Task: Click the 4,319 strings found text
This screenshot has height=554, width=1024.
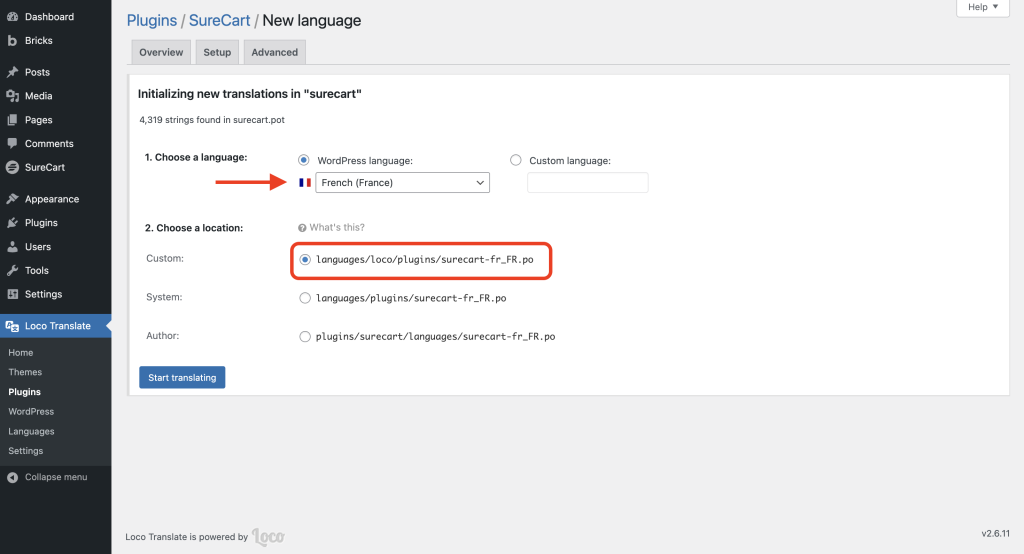Action: (212, 120)
